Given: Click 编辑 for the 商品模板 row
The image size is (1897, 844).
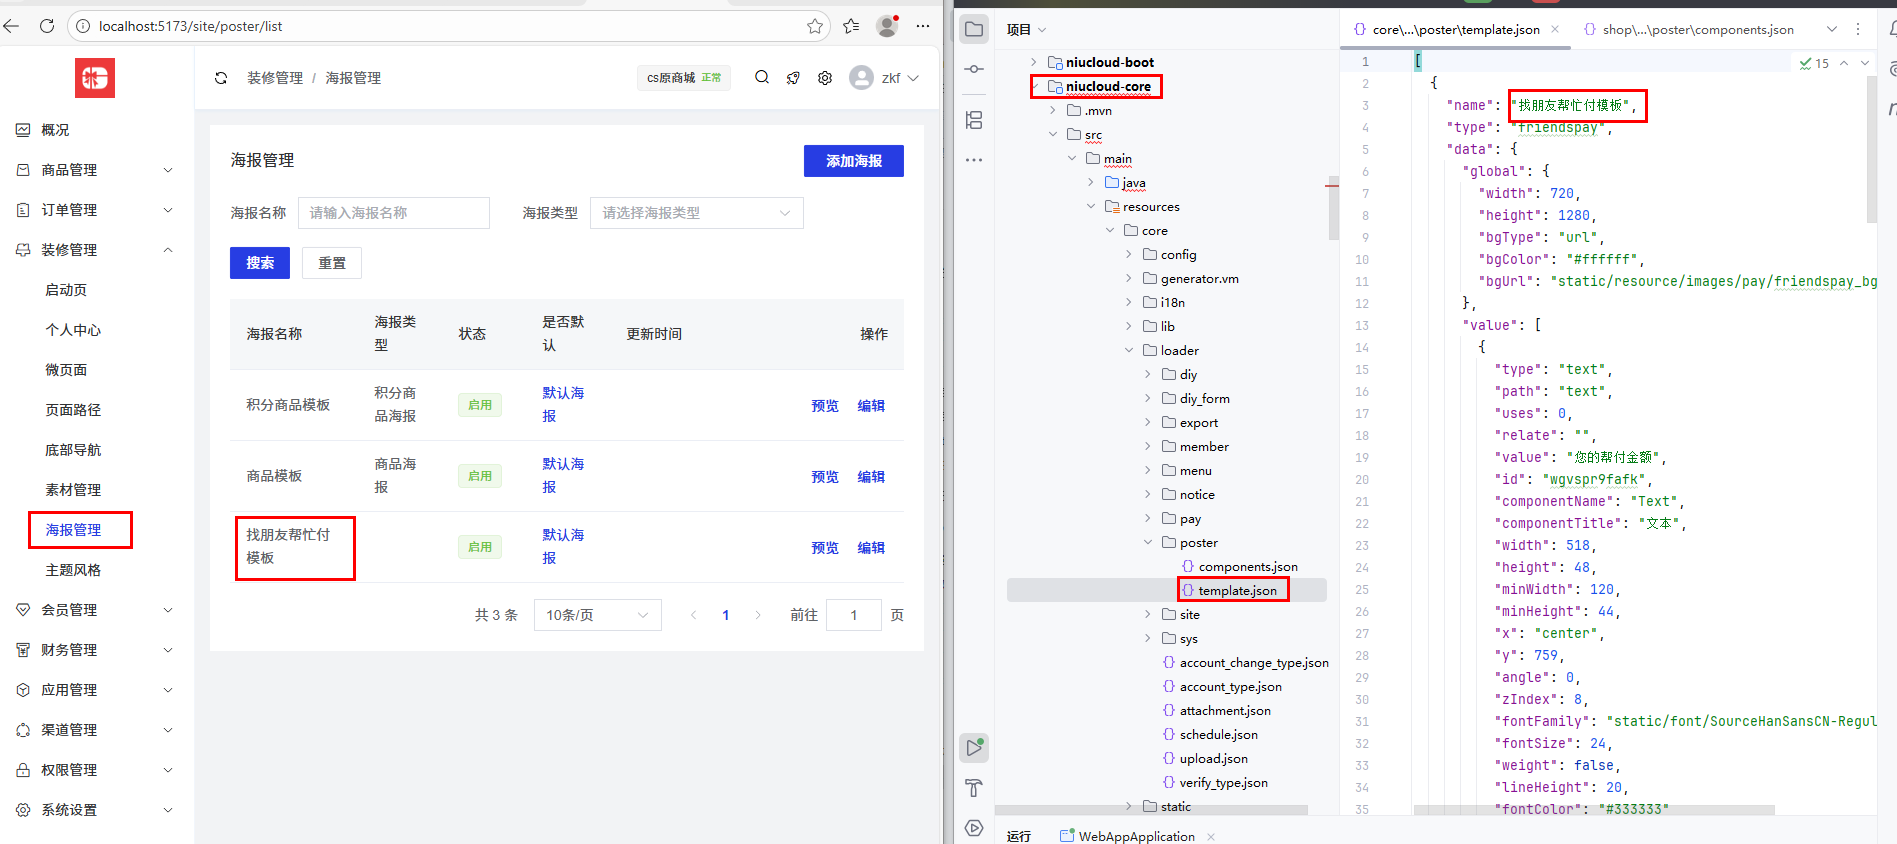Looking at the screenshot, I should (870, 477).
